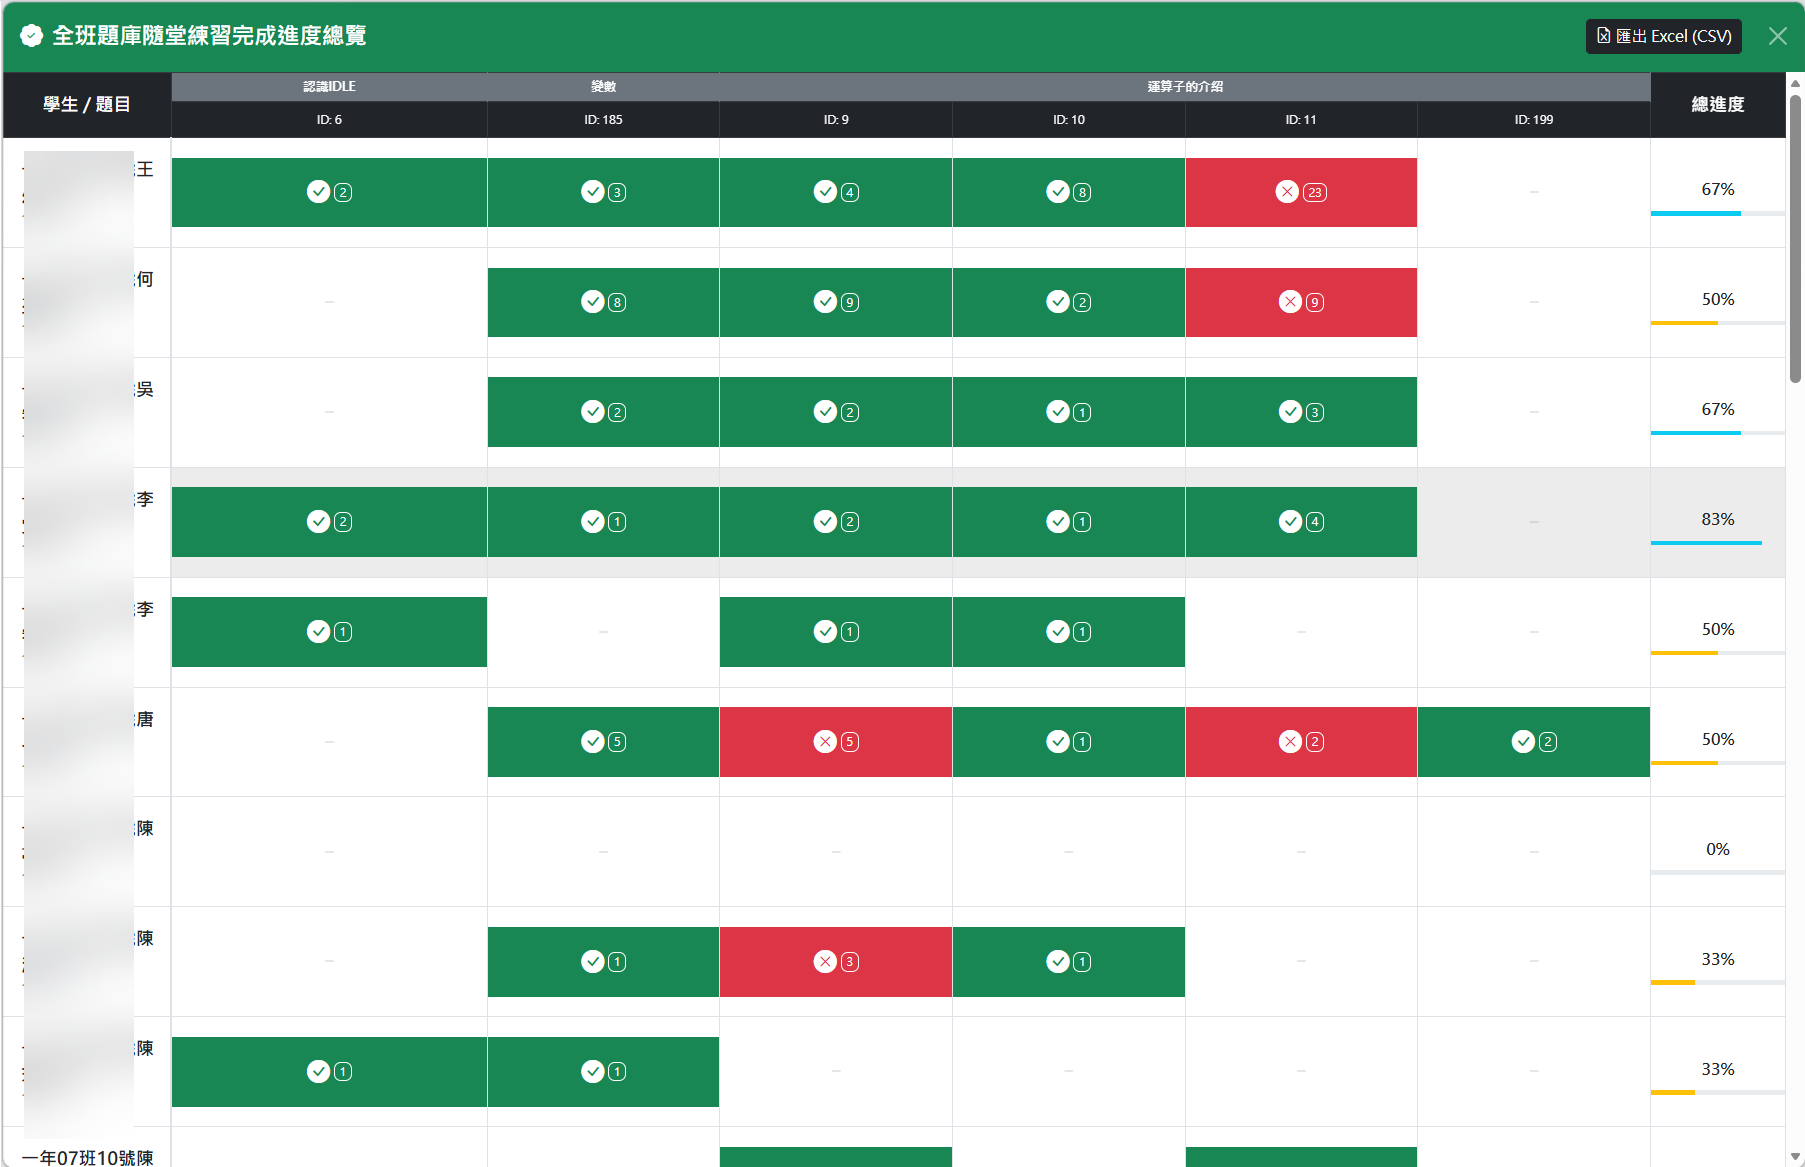Click the failed icon with 23 attempts

coord(1287,192)
